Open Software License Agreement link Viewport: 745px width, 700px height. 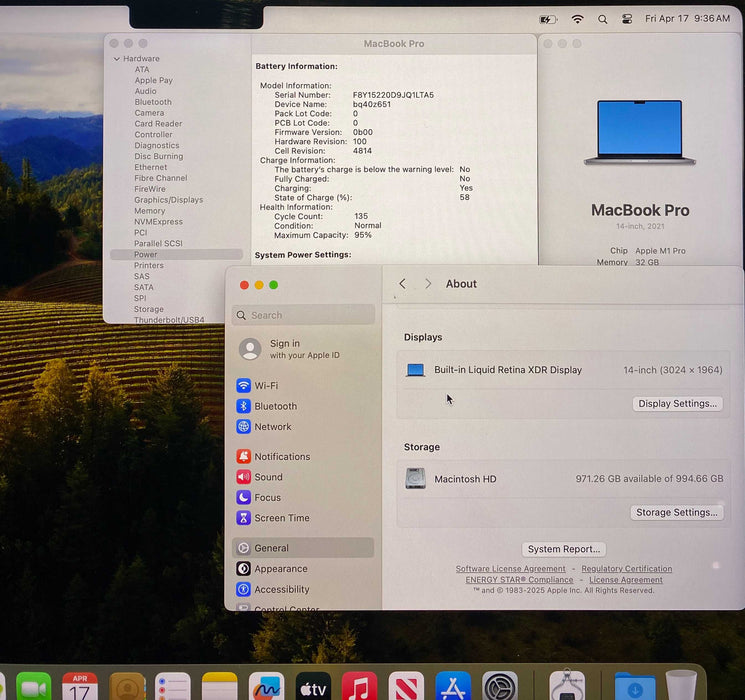[511, 568]
